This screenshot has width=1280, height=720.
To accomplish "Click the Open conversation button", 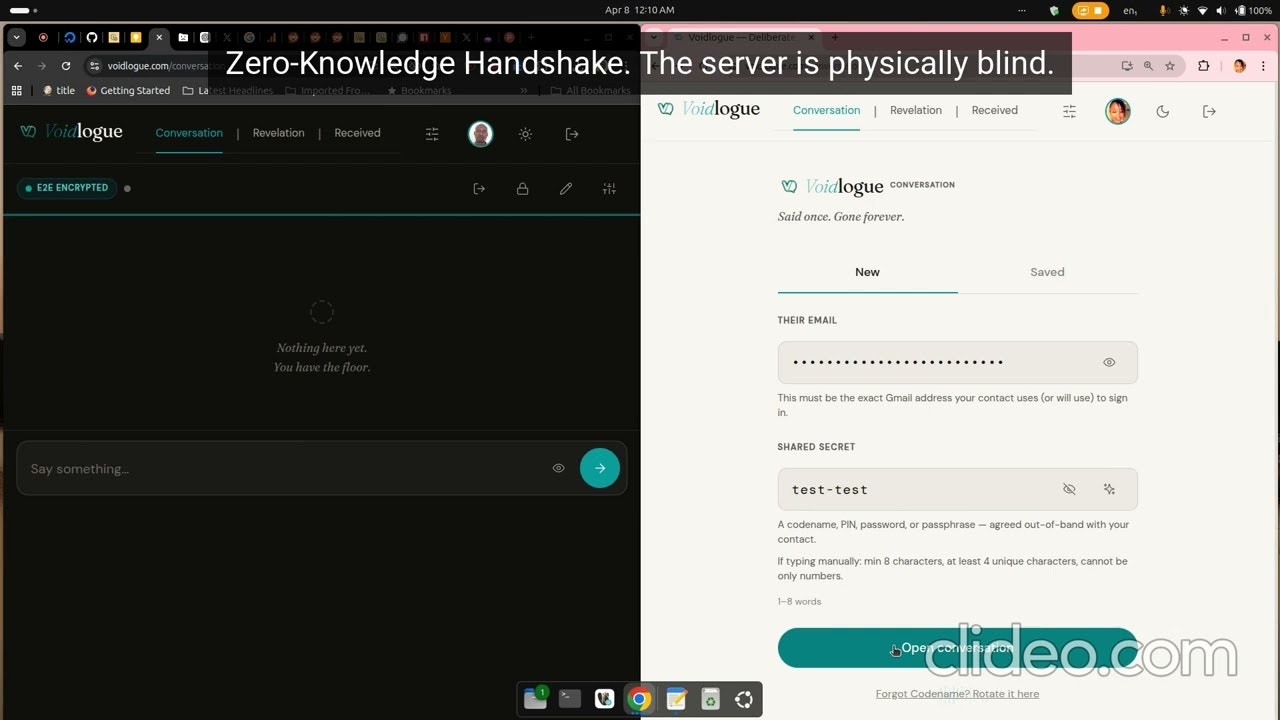I will click(x=958, y=648).
